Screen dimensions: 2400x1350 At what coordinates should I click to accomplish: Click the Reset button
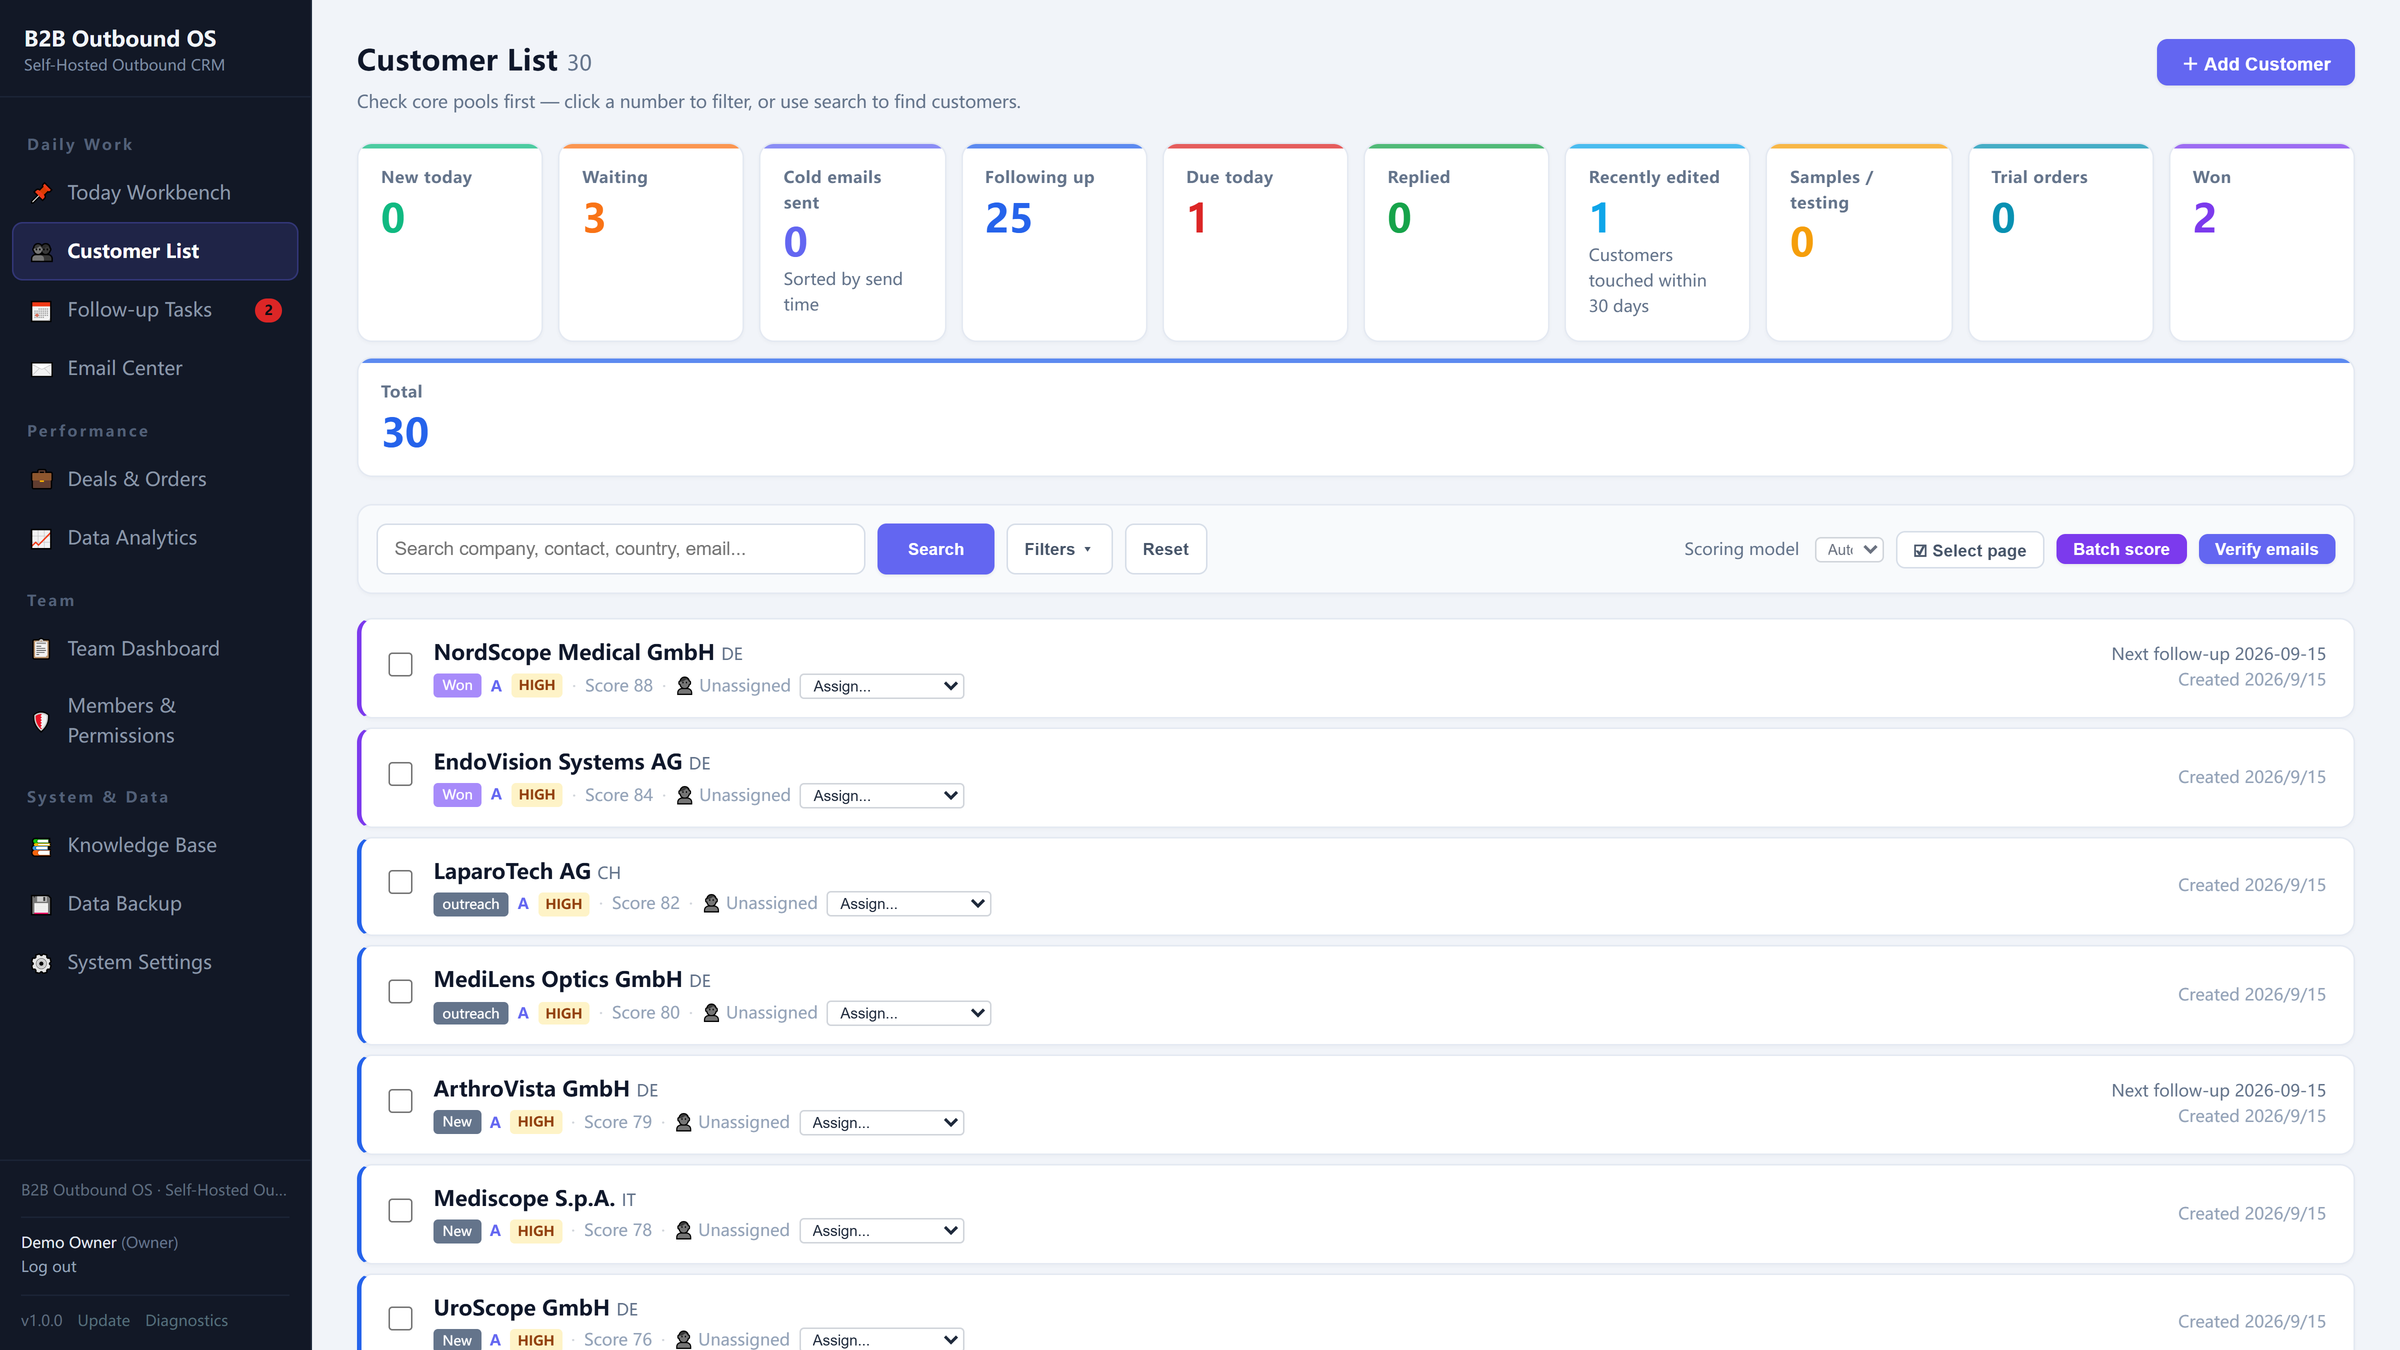point(1166,549)
